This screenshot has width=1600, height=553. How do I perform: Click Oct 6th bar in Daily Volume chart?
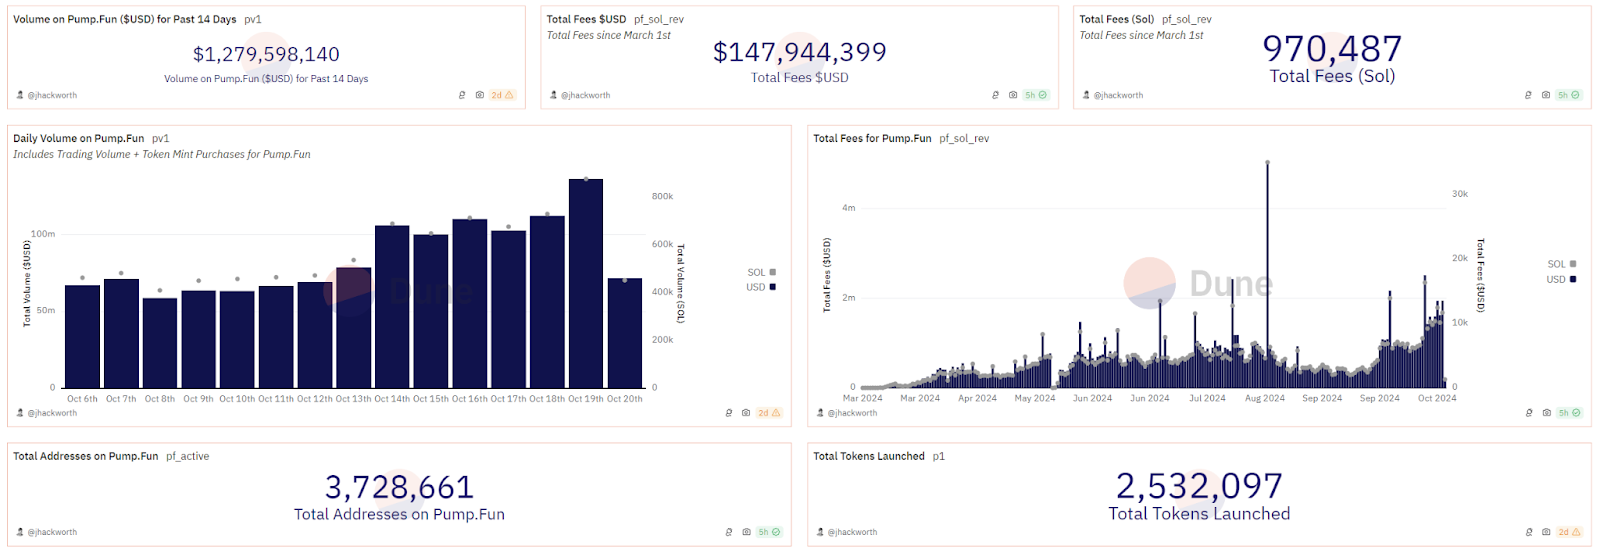tap(82, 337)
